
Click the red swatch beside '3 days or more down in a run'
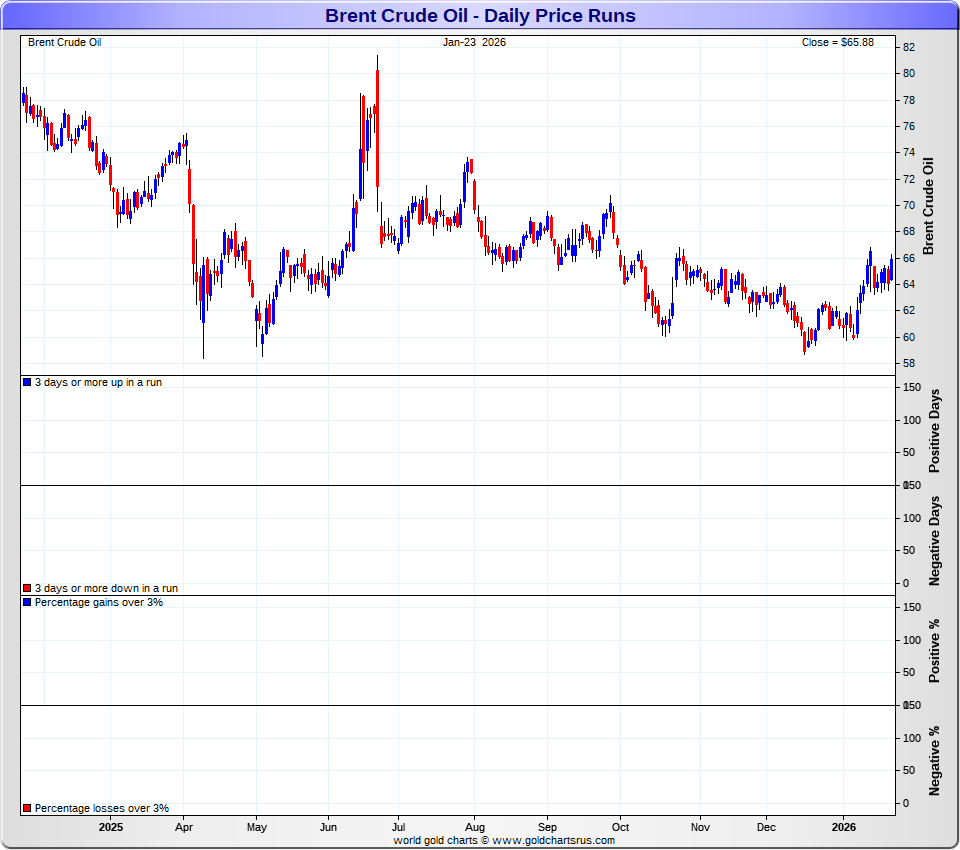pyautogui.click(x=27, y=588)
